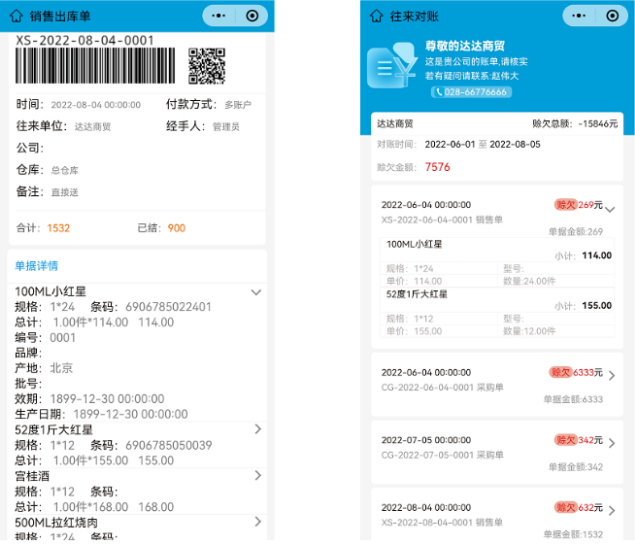635x546 pixels.
Task: Open the CG-2022-07-05-0001 采购单 entry
Action: click(x=611, y=445)
